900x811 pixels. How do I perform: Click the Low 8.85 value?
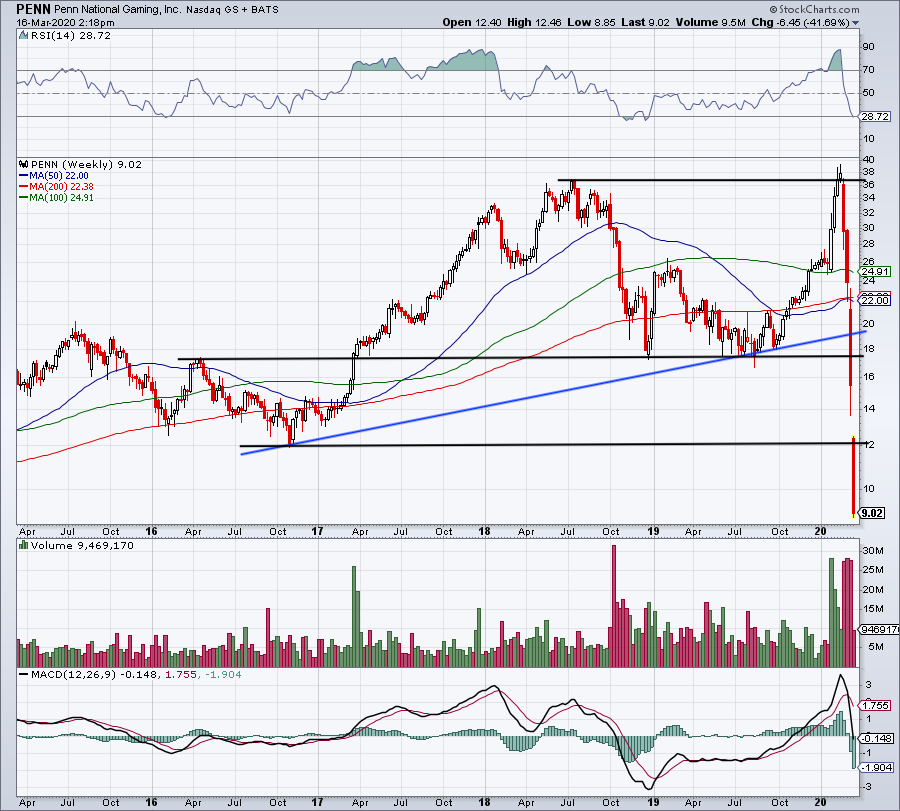point(591,22)
